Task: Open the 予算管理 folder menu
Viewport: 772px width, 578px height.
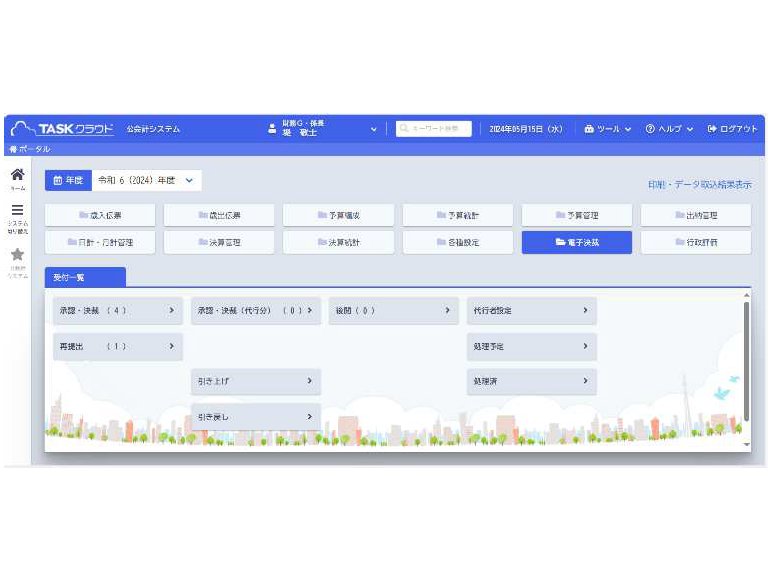Action: click(577, 215)
